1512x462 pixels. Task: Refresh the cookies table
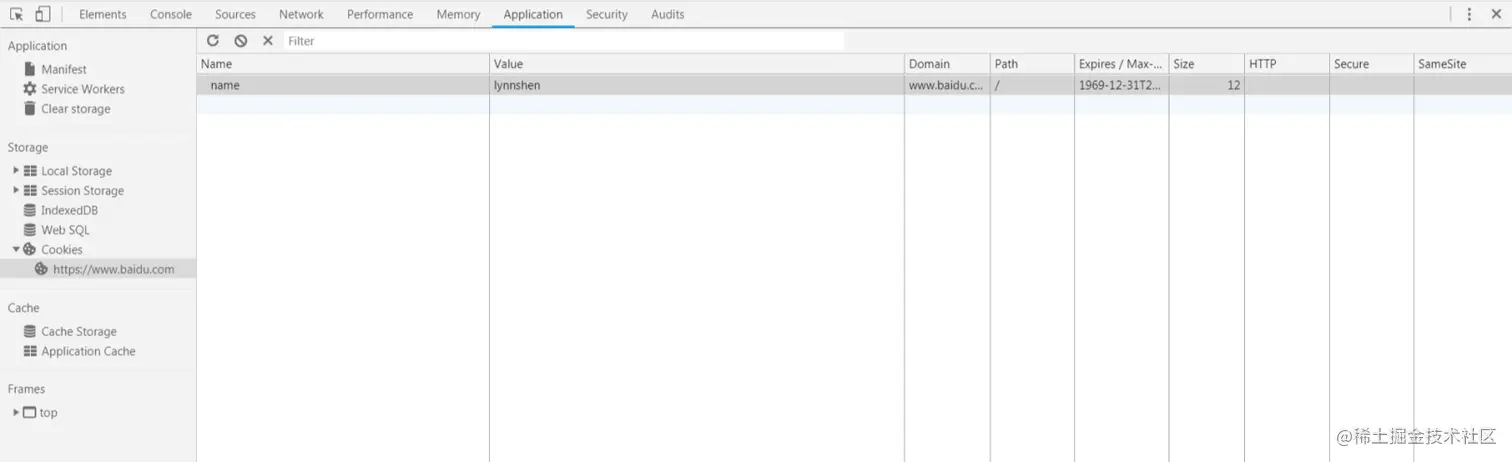(x=213, y=40)
